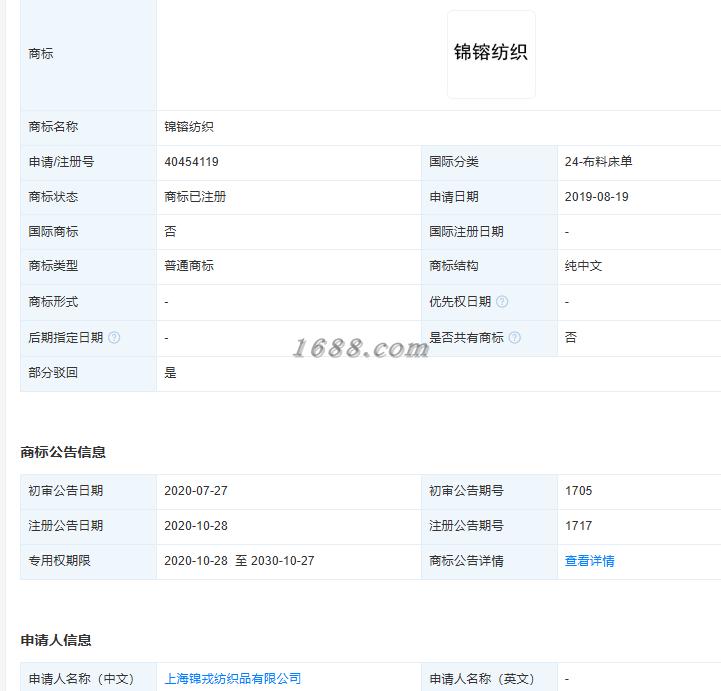This screenshot has height=691, width=721.
Task: Open the 查看详情 announcement details link
Action: coord(589,561)
